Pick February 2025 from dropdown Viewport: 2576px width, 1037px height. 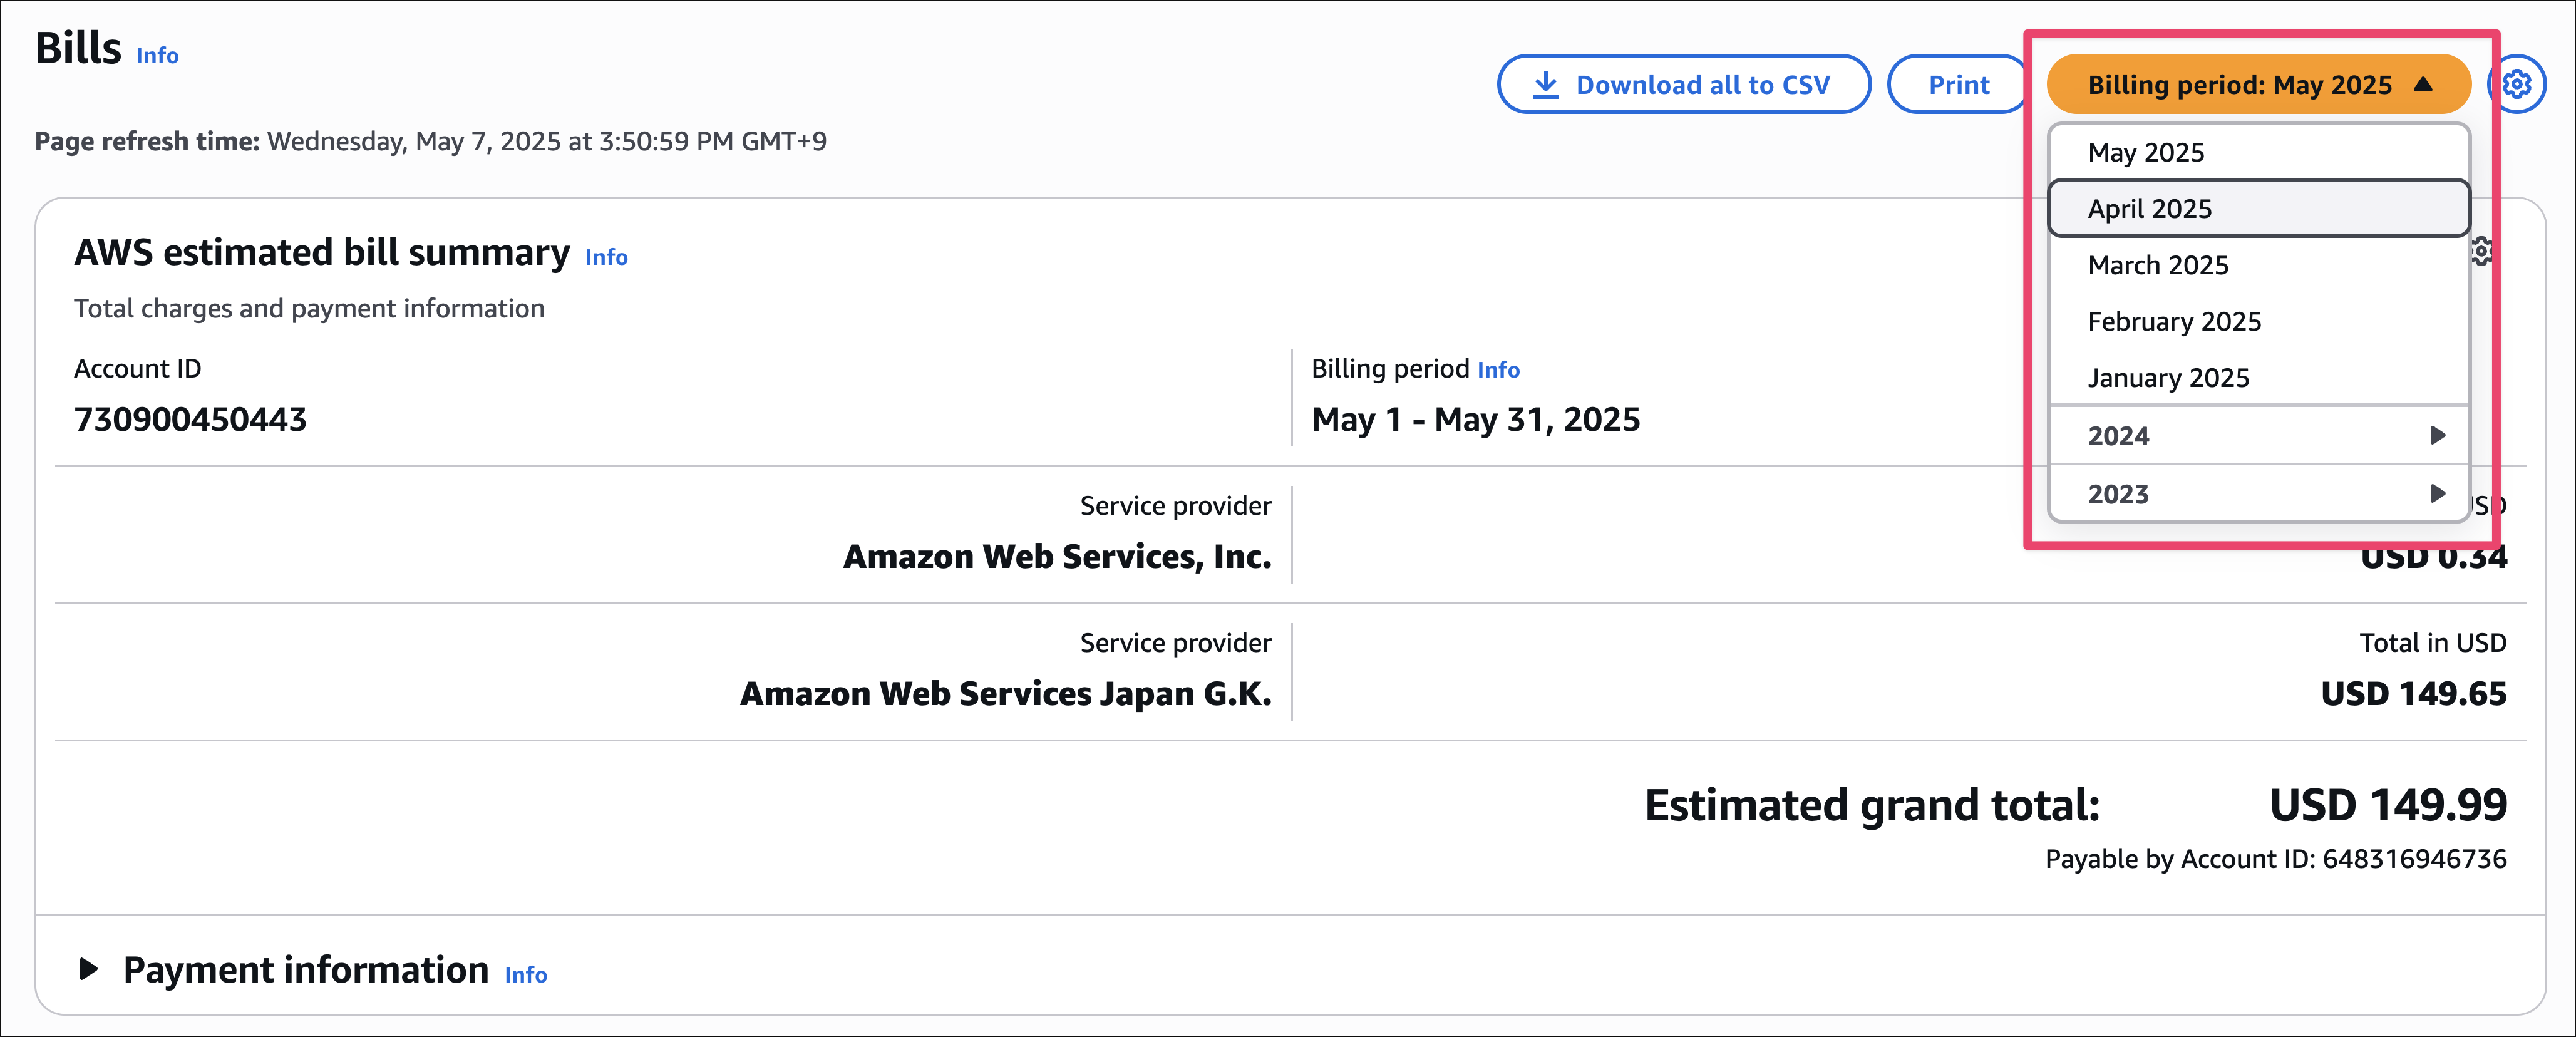pos(2174,321)
